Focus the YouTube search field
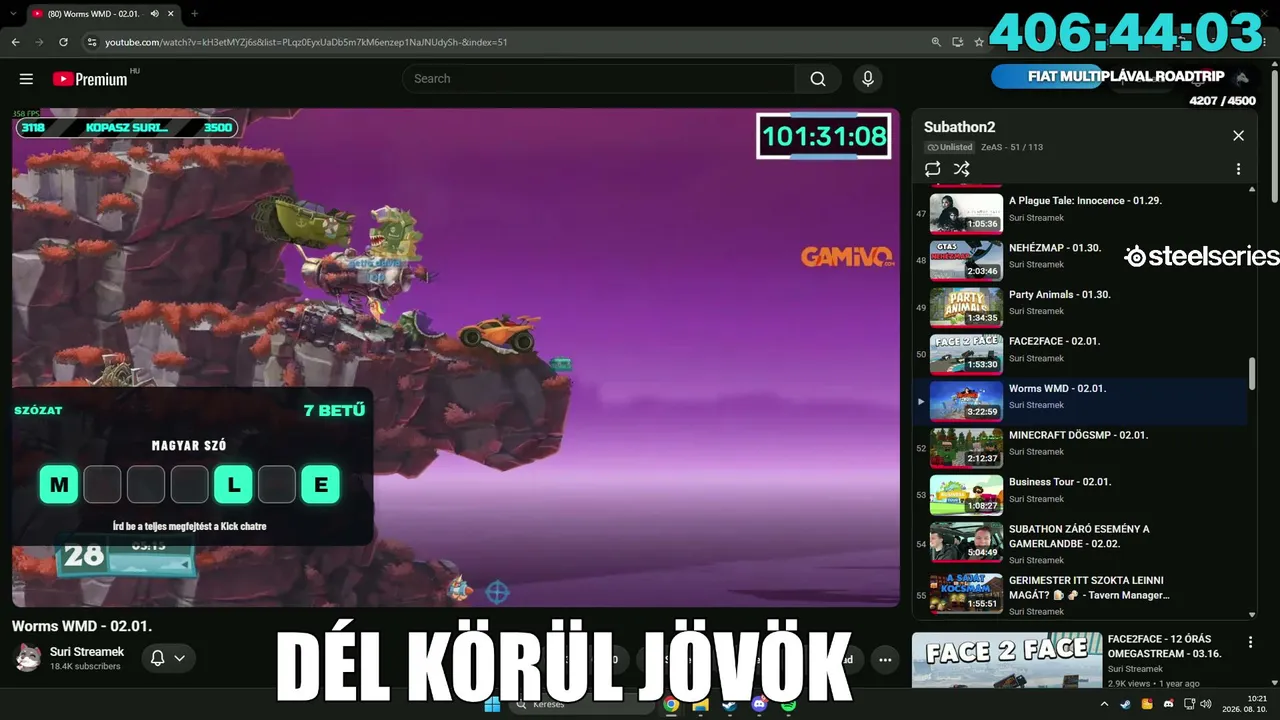 coord(599,79)
